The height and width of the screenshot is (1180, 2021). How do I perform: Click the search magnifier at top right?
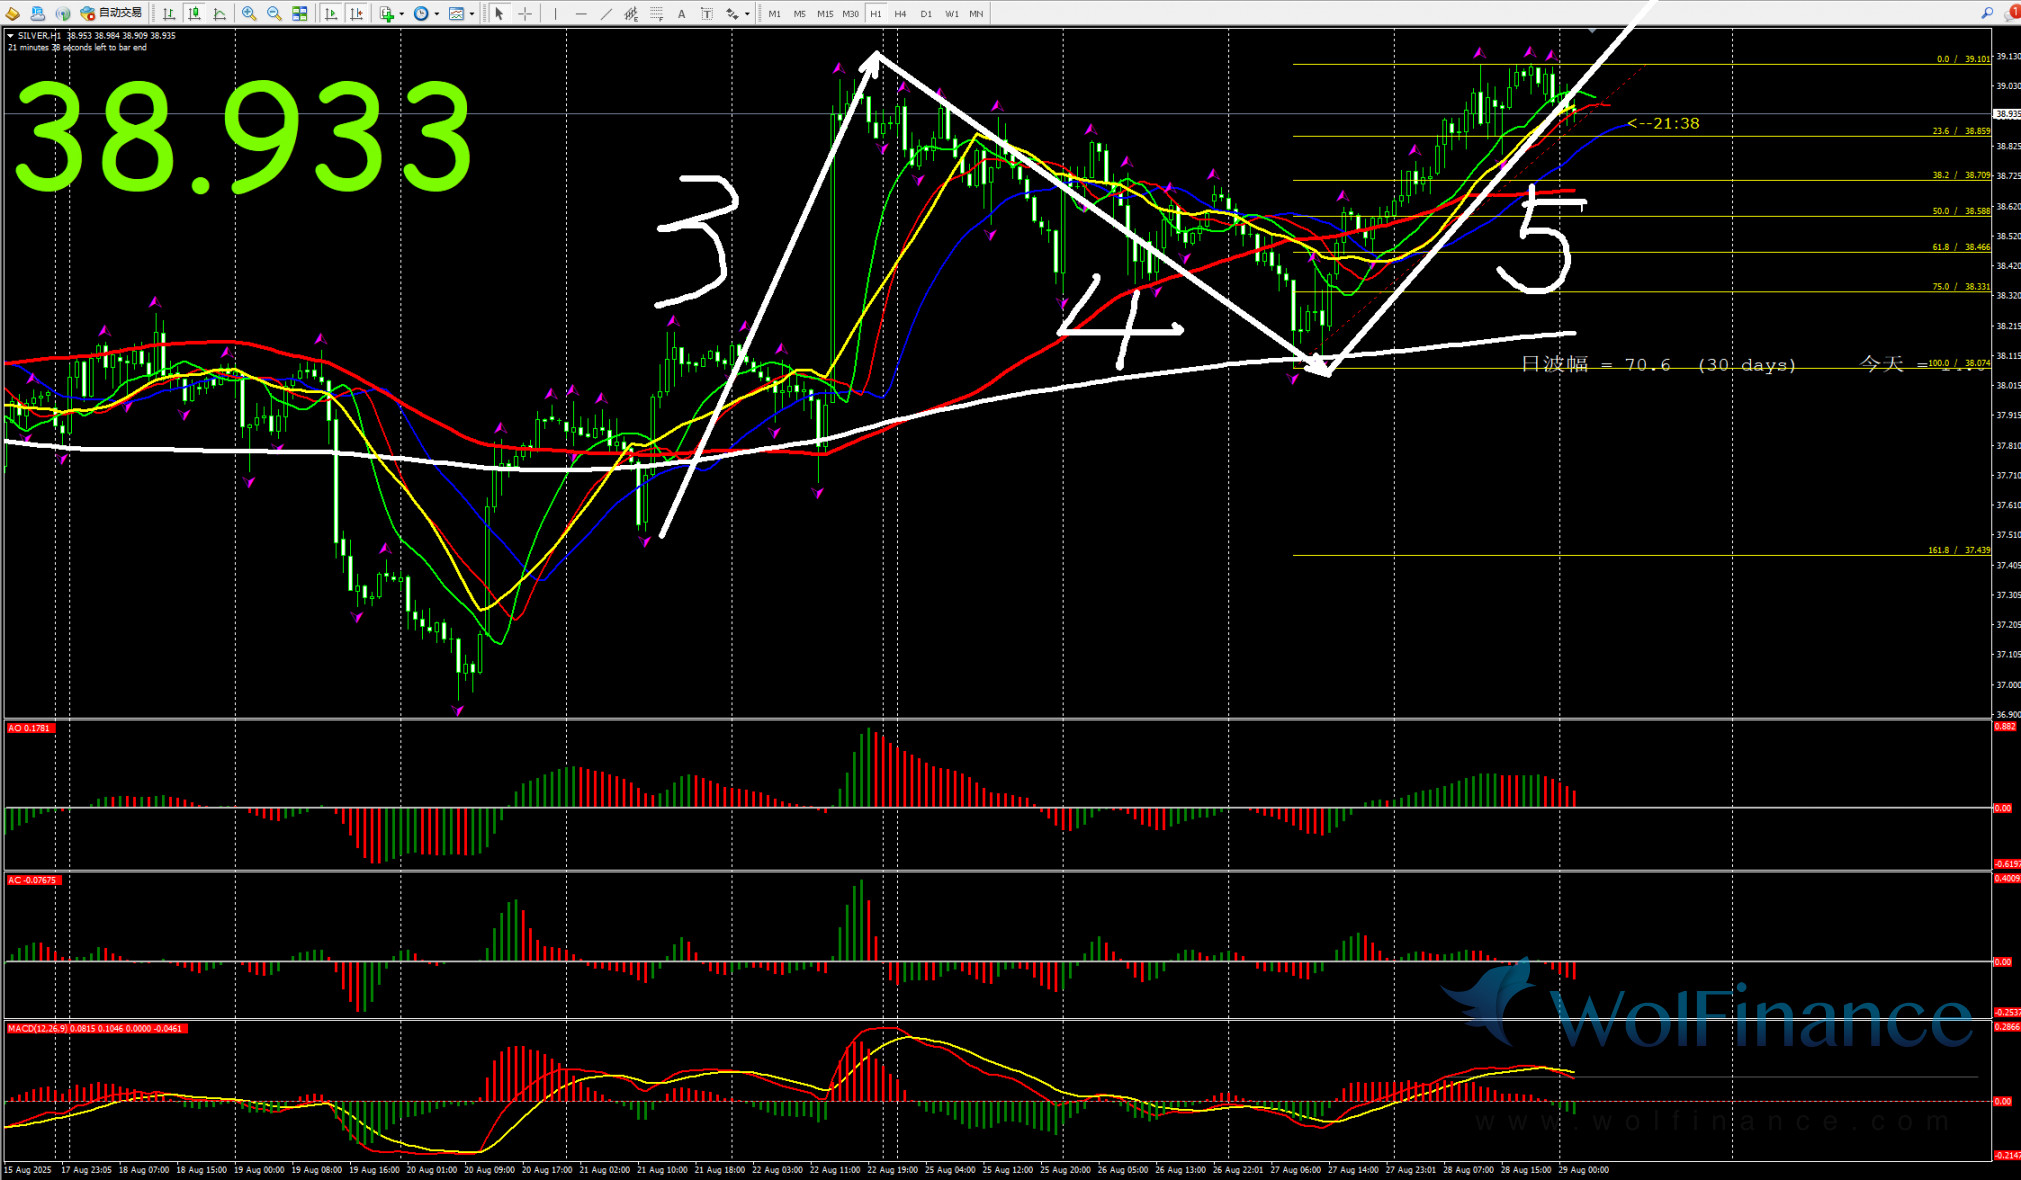[1986, 12]
